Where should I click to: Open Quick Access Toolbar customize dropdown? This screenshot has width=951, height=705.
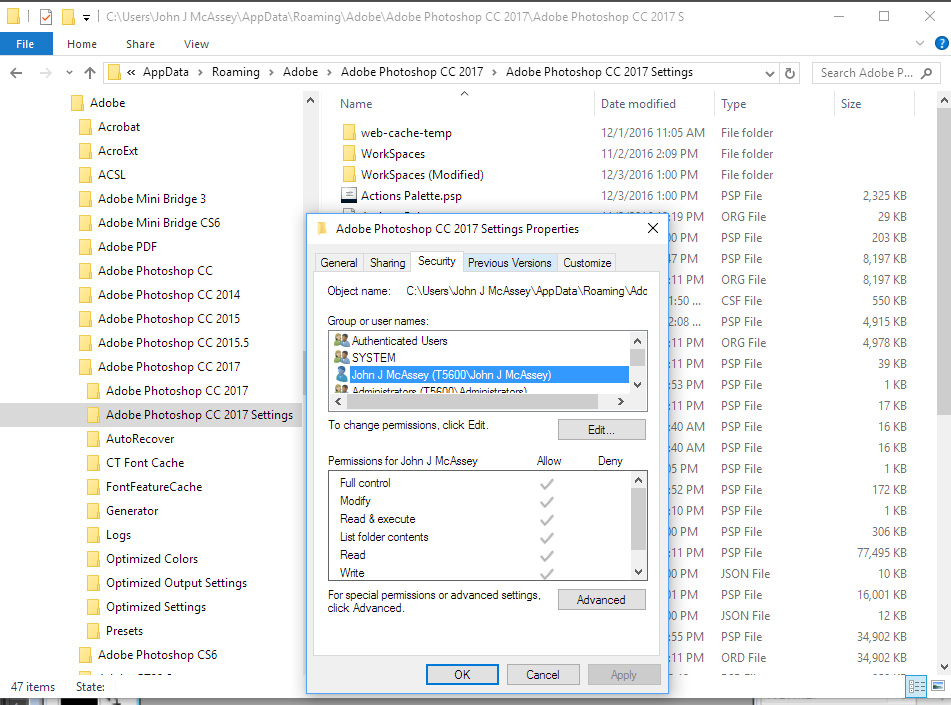point(87,18)
